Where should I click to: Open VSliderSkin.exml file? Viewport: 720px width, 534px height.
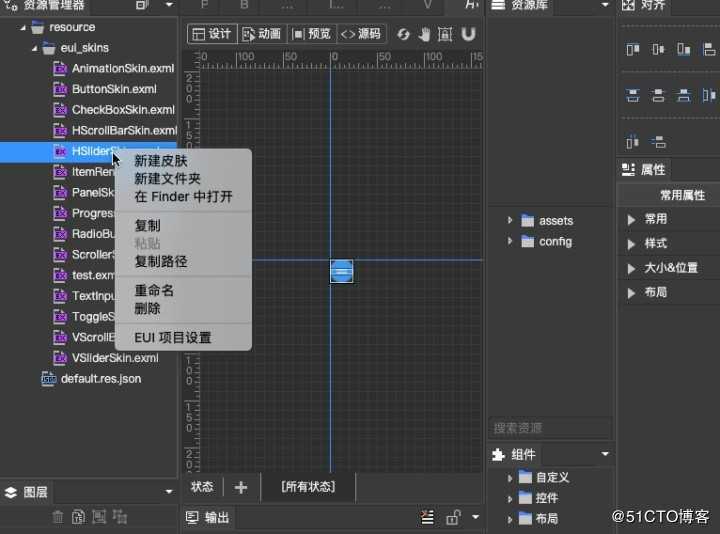(x=115, y=358)
